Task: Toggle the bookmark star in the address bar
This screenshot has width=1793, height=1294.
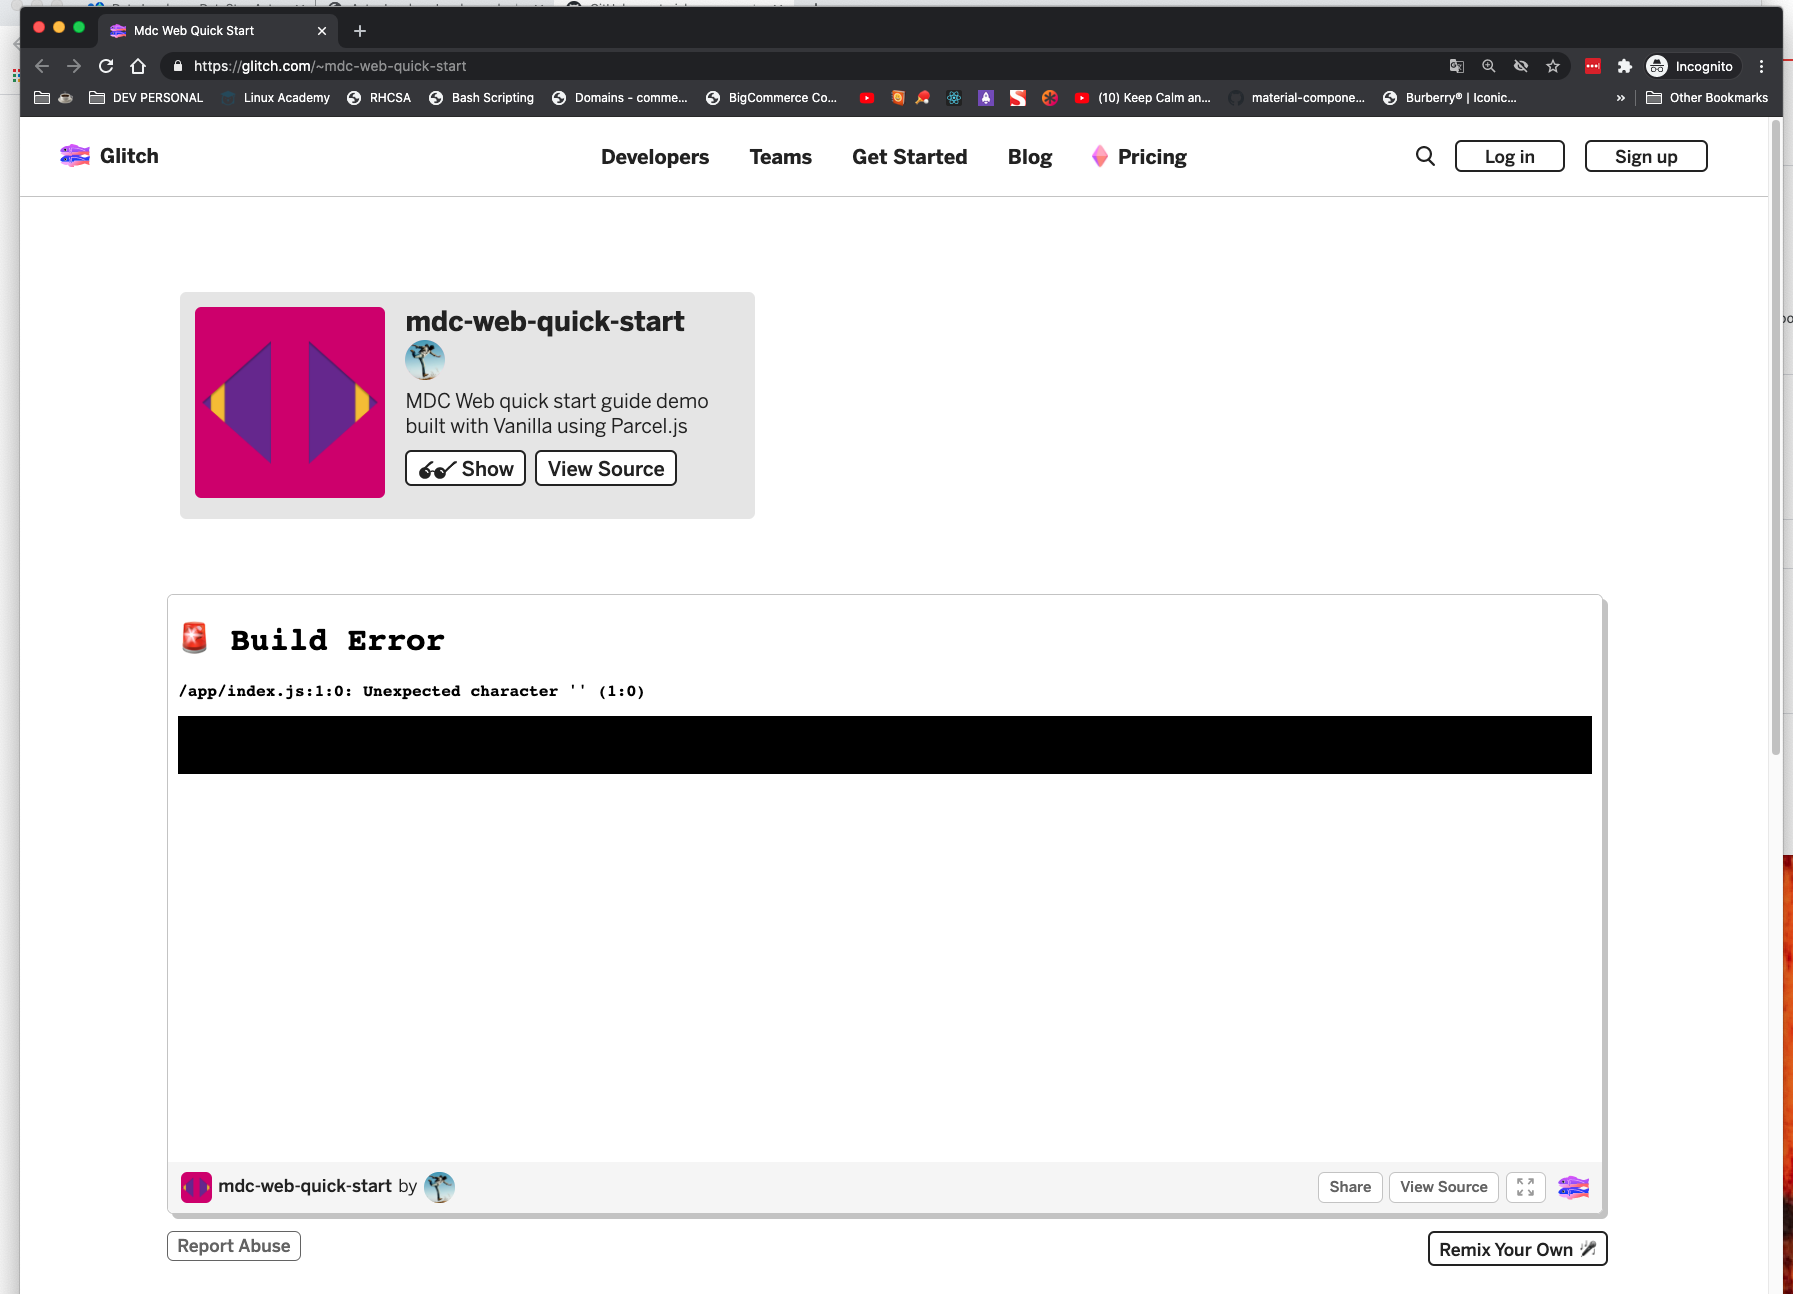Action: 1554,66
